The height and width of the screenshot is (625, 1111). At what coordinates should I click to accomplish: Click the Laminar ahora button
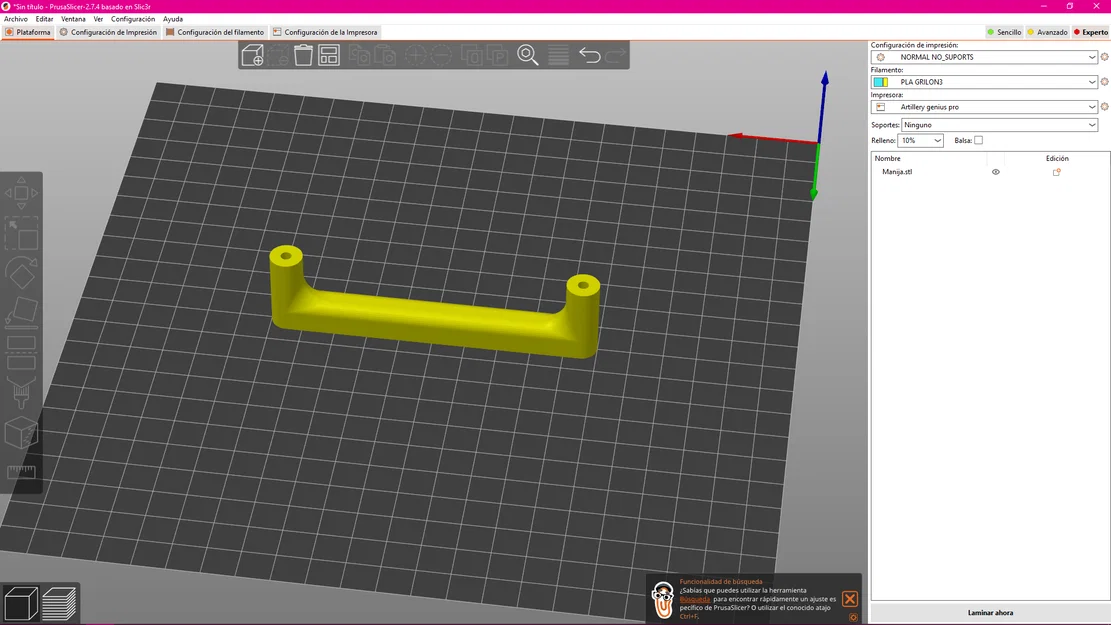990,612
